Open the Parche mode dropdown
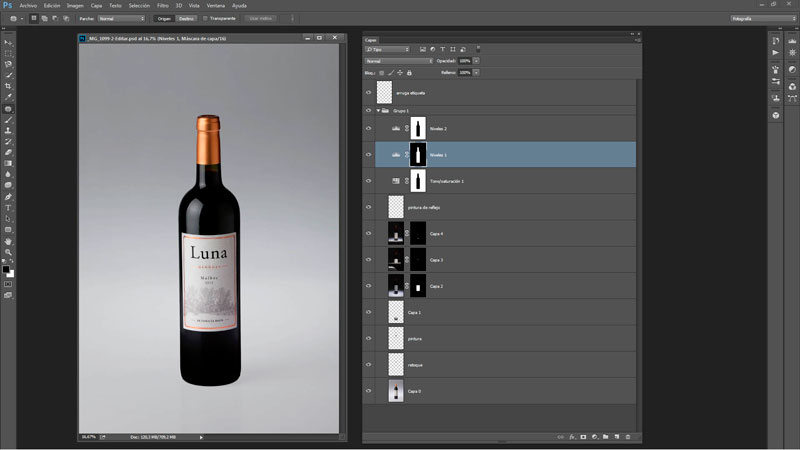The height and width of the screenshot is (450, 800). 121,18
